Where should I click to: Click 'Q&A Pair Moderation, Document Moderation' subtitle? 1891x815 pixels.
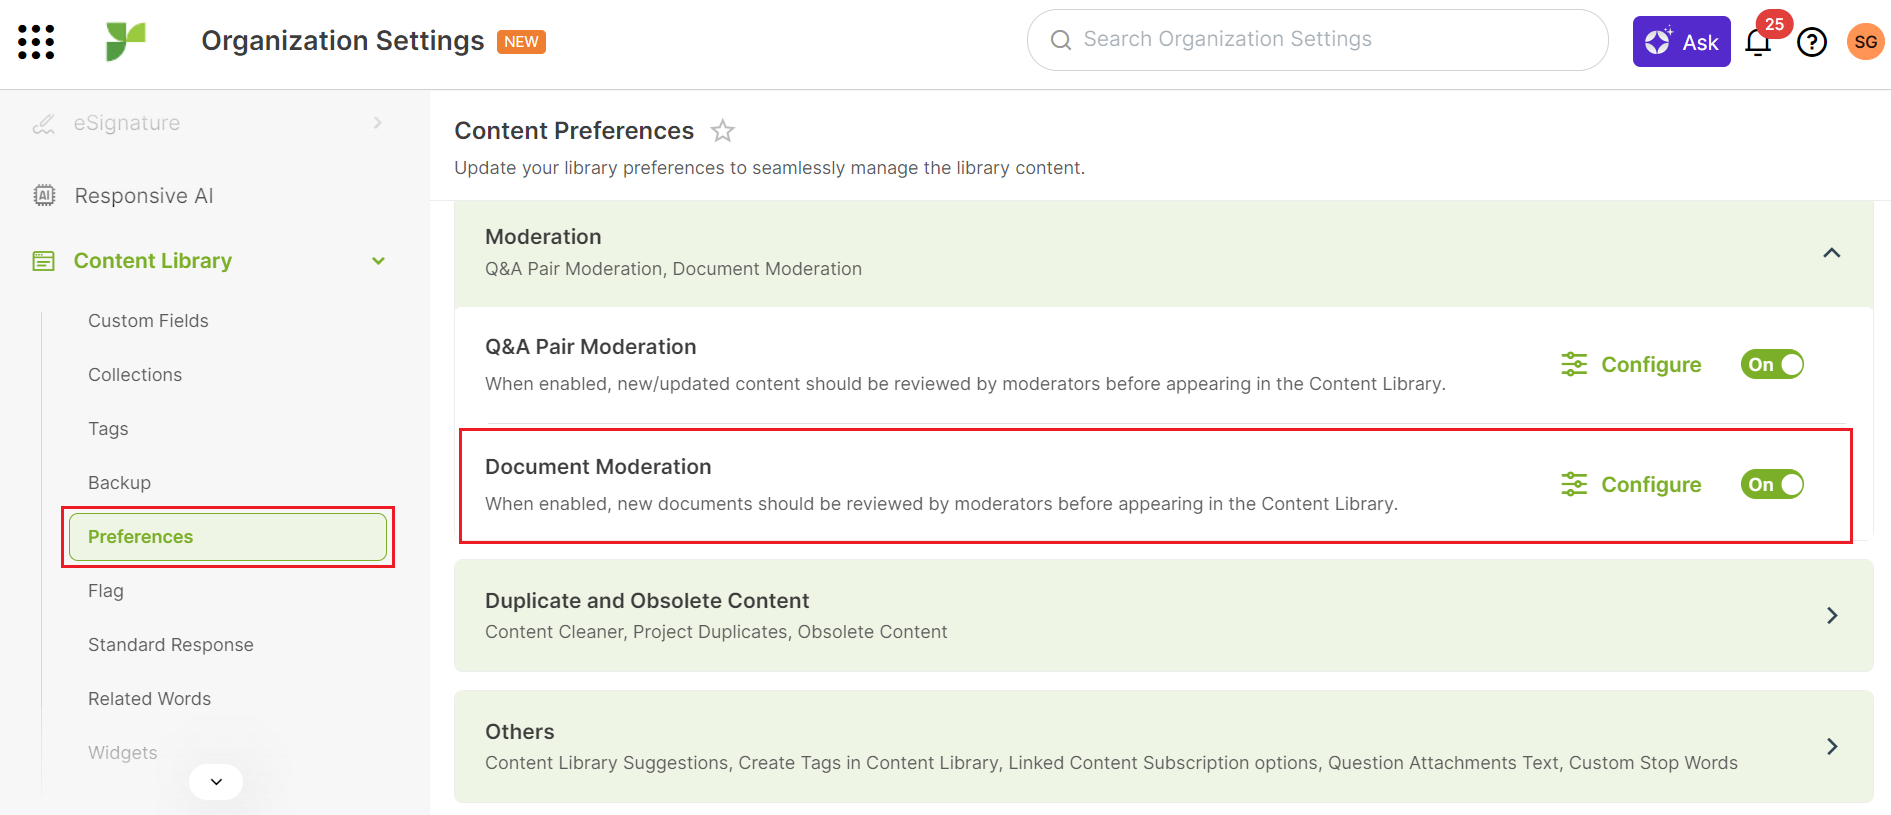[x=673, y=269]
